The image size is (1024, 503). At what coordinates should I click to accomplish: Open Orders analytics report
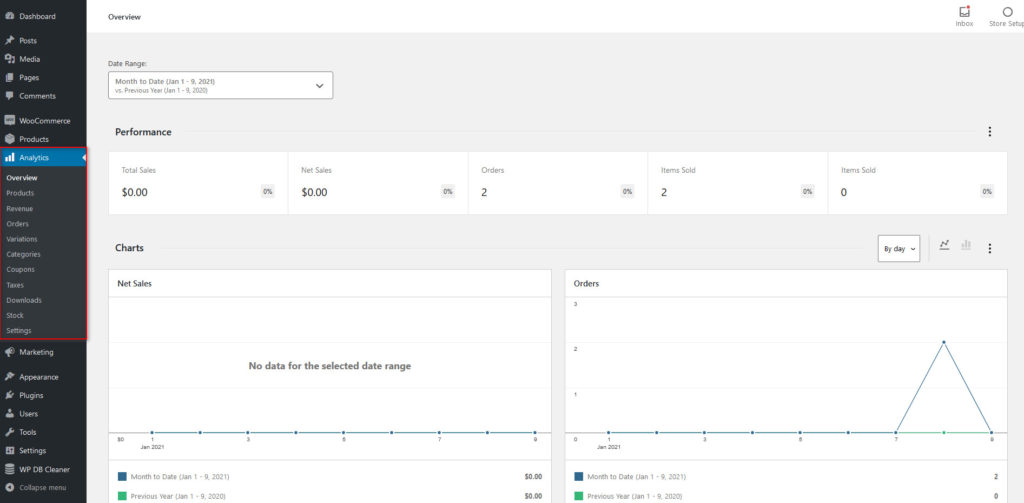coord(18,224)
